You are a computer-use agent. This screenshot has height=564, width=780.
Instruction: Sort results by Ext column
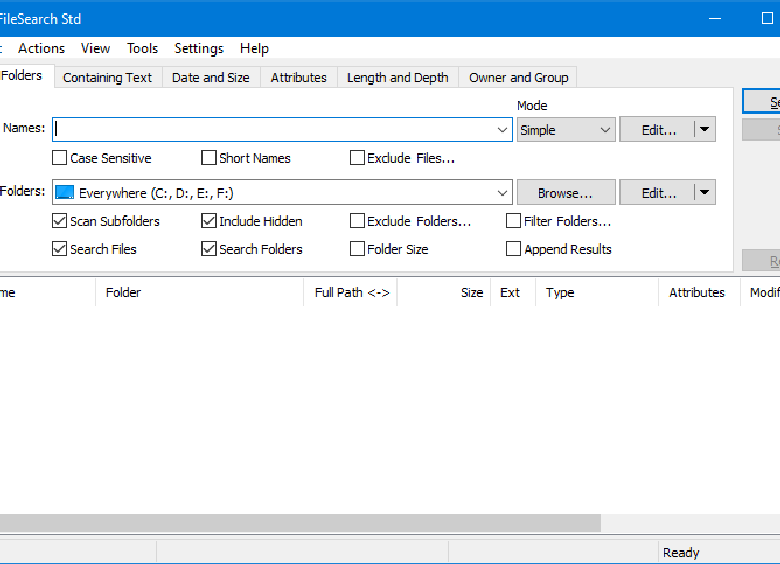[513, 292]
